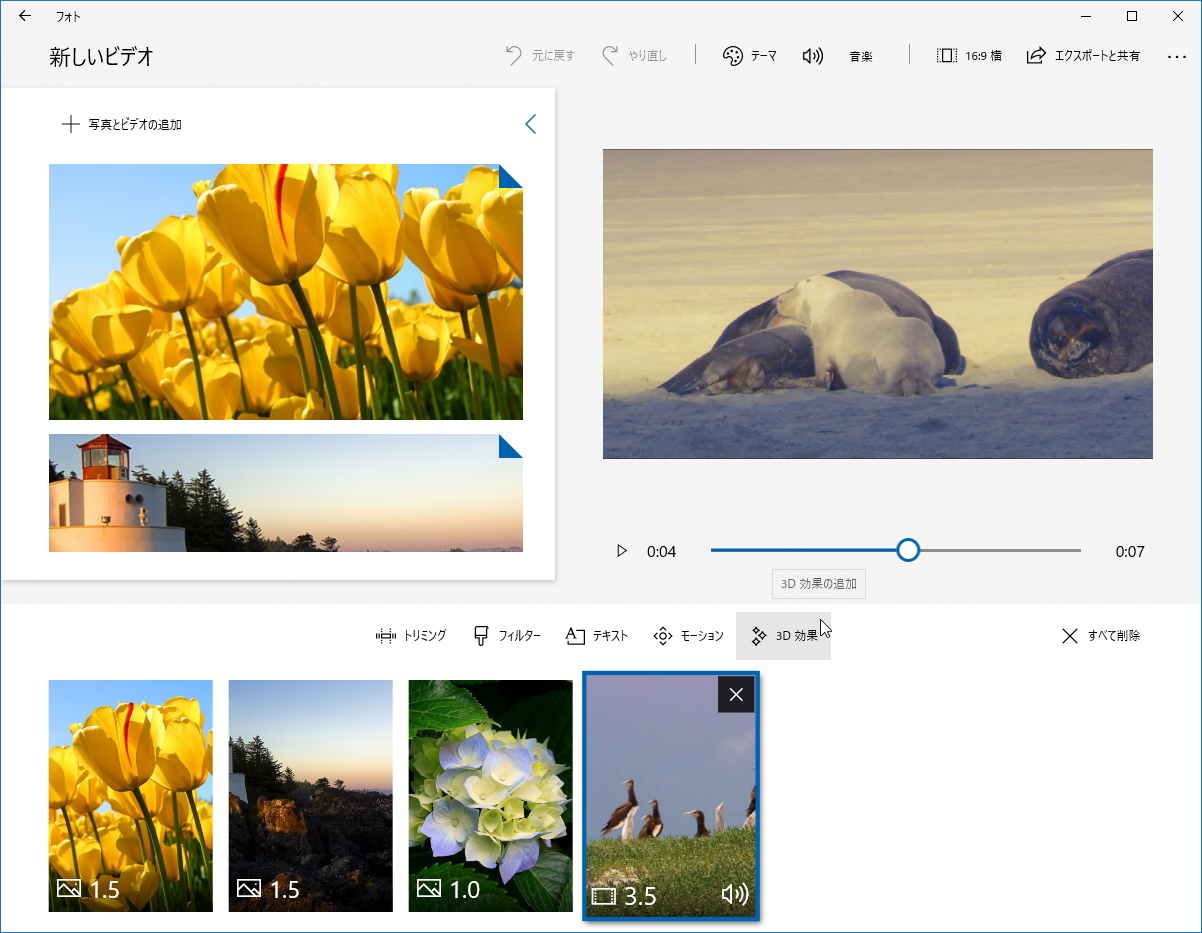Select the tulips storyboard clip
The width and height of the screenshot is (1202, 933).
tap(131, 796)
